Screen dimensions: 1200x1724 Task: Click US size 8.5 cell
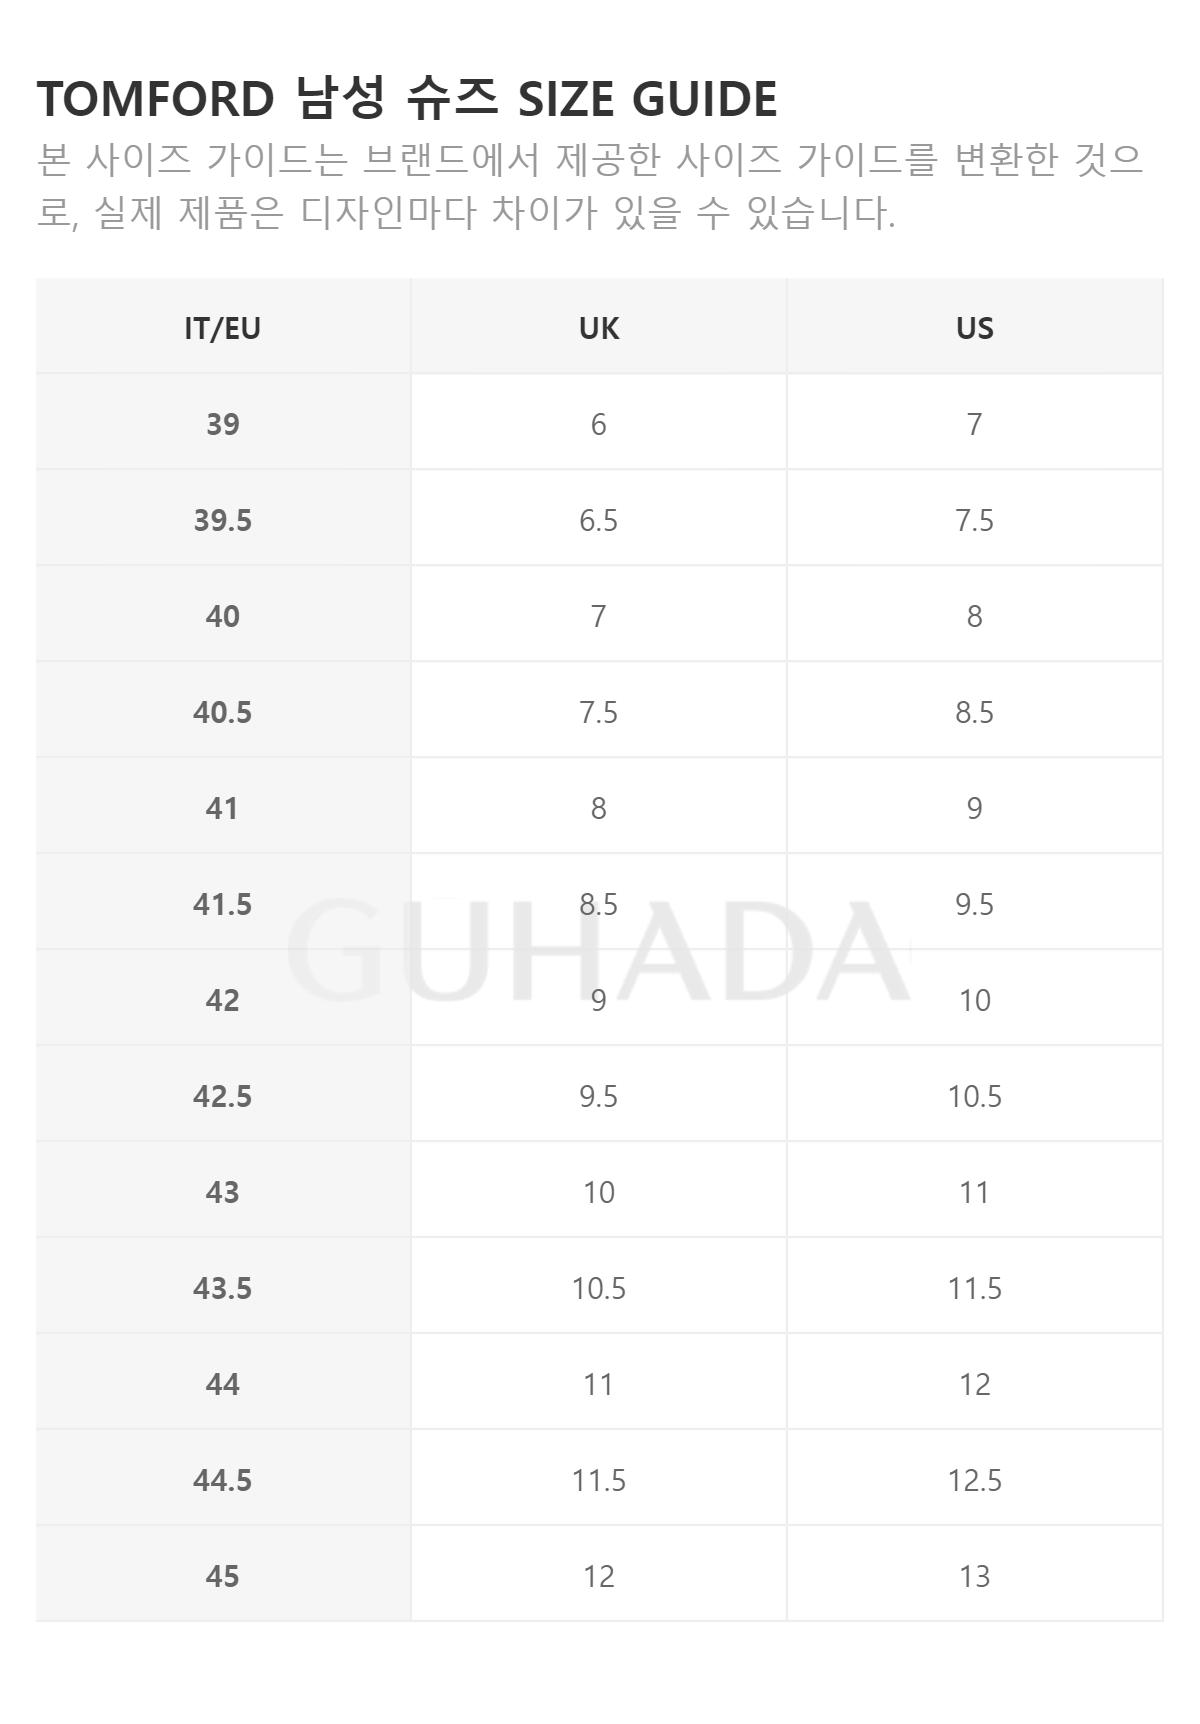(975, 711)
